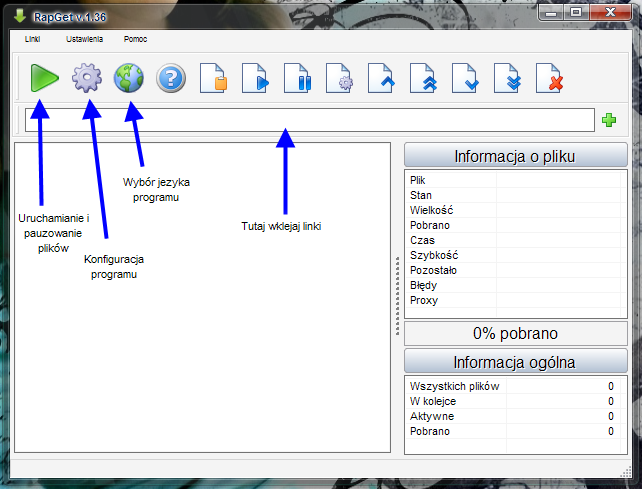Open language selection with the globe icon
This screenshot has width=642, height=489.
129,78
